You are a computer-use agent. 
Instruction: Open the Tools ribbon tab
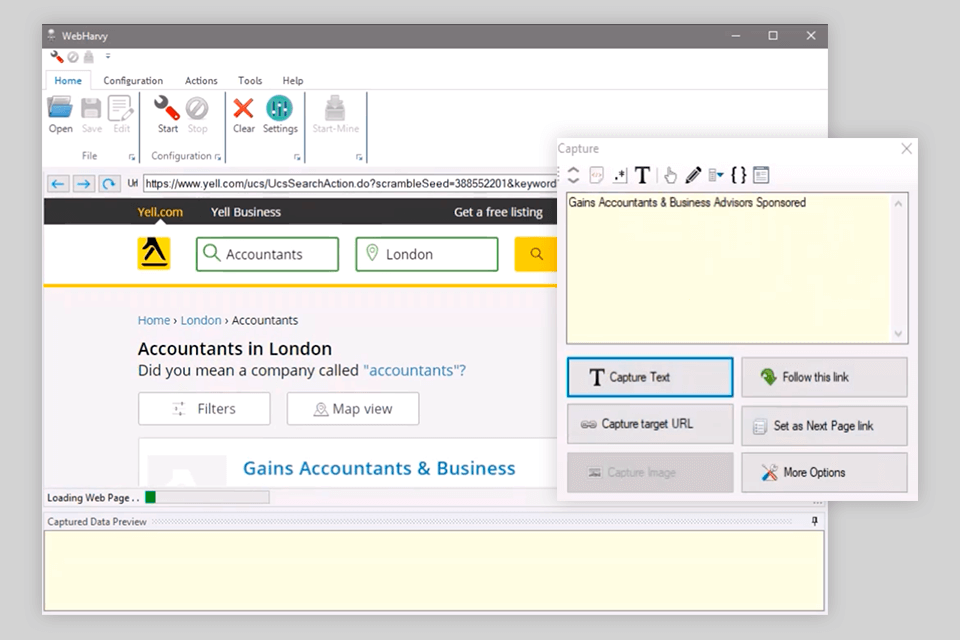(250, 81)
